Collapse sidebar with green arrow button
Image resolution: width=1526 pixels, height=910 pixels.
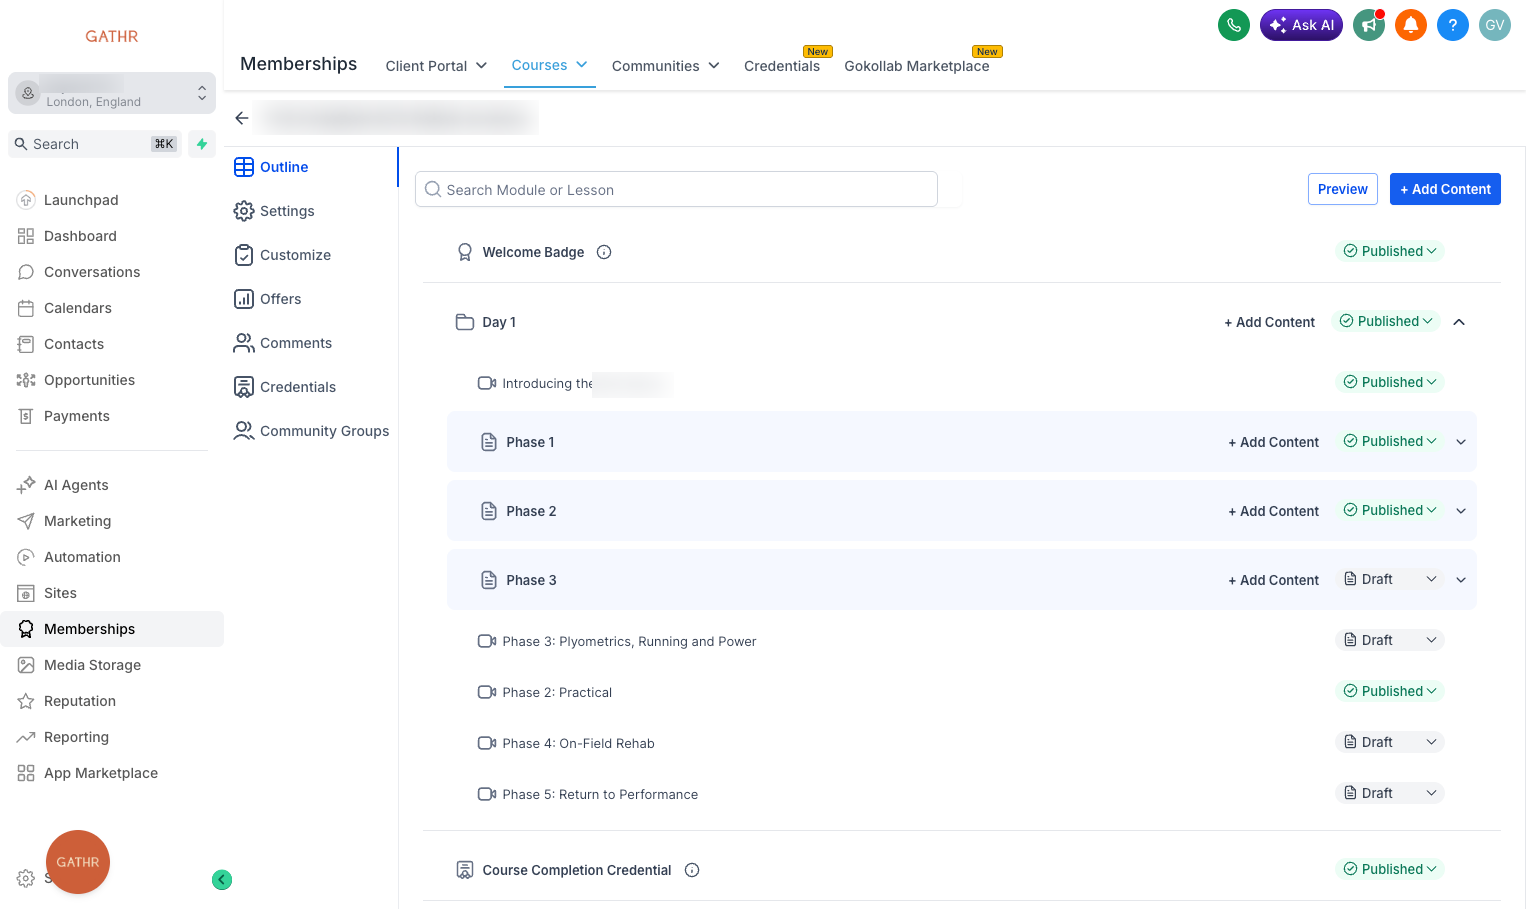click(222, 880)
